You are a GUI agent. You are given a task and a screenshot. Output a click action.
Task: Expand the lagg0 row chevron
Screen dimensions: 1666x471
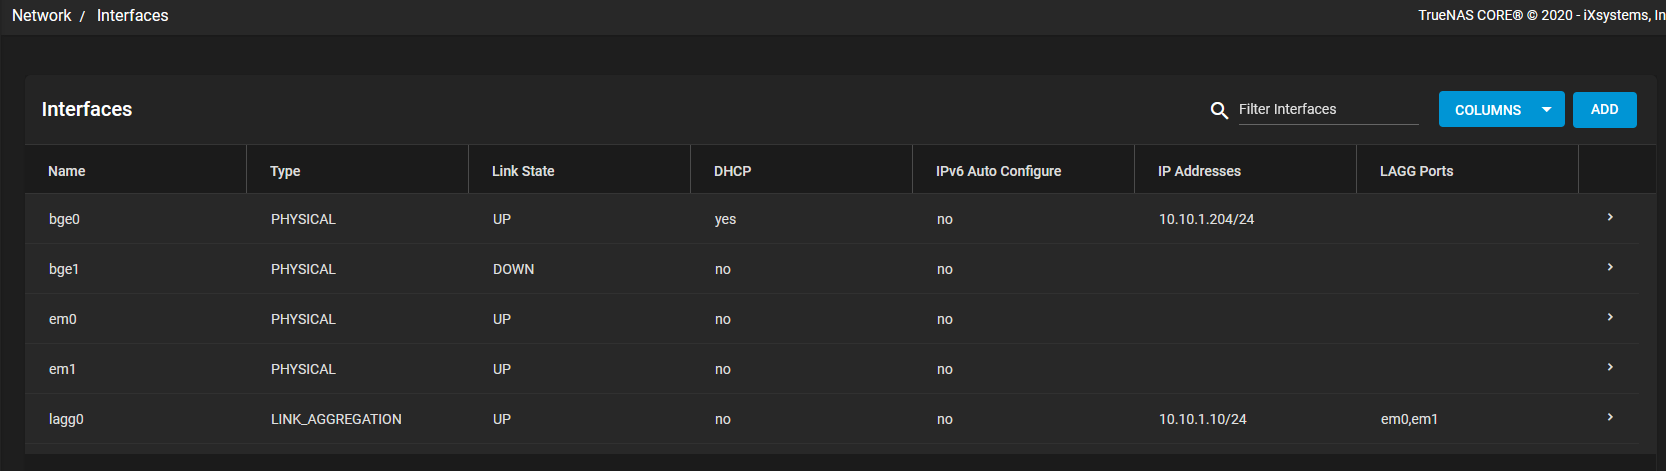[1610, 417]
